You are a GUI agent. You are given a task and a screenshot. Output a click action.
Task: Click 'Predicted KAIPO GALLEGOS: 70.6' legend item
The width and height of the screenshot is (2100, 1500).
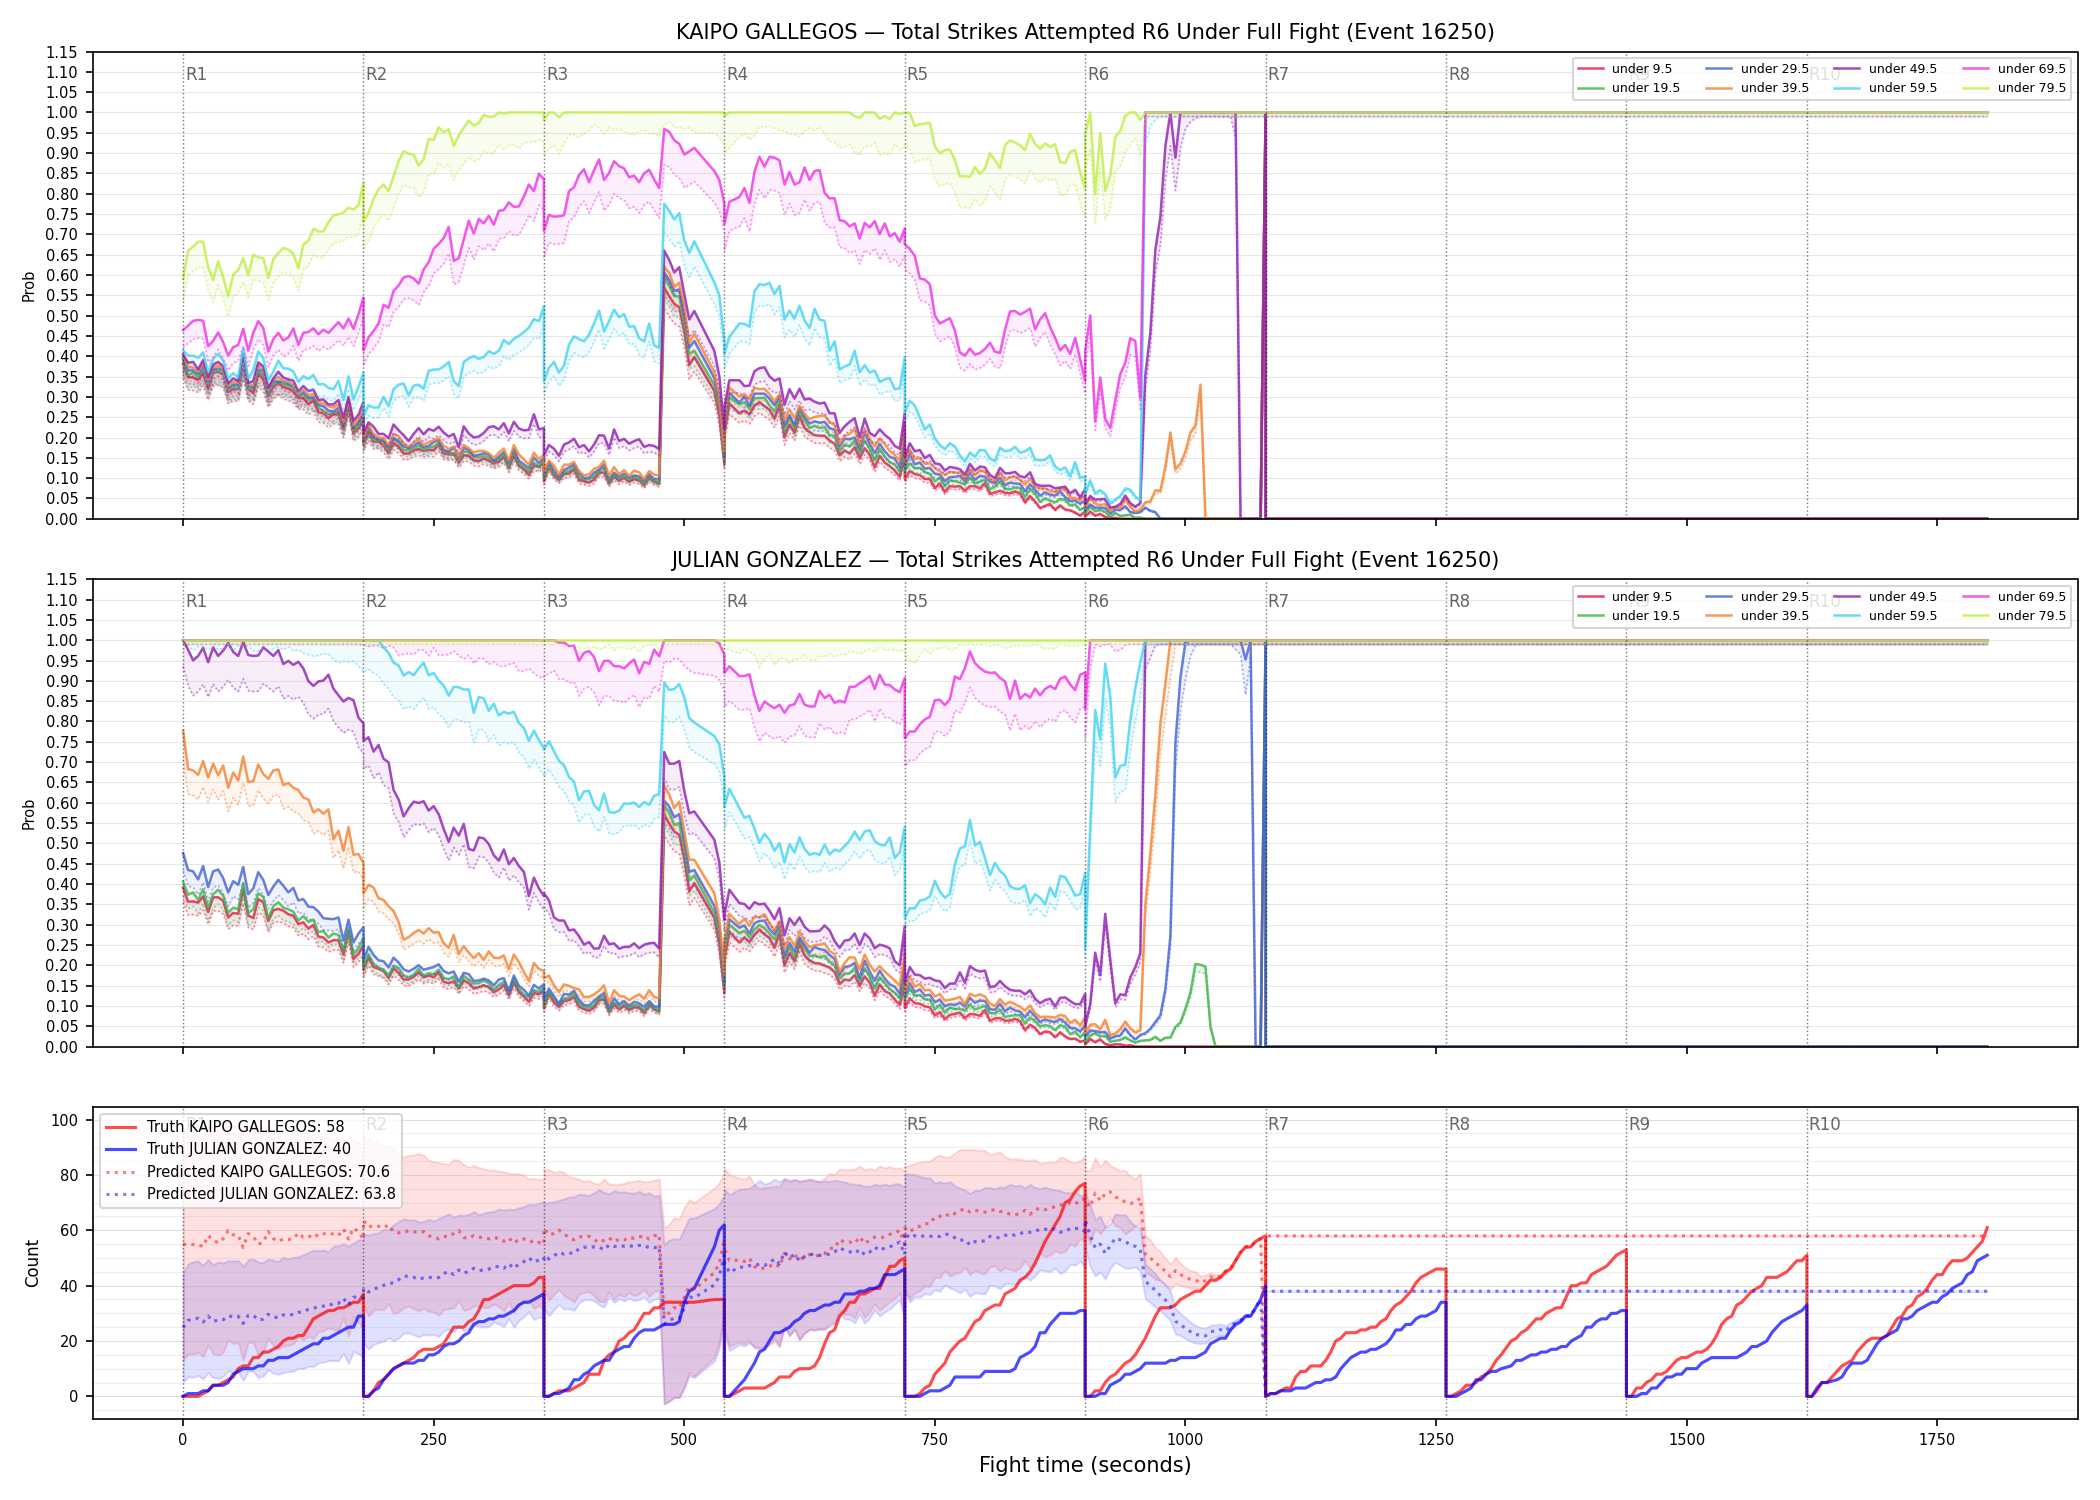(x=247, y=1171)
